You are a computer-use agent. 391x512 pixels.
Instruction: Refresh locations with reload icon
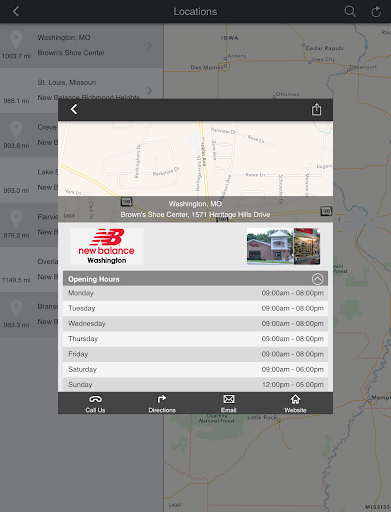pos(376,11)
